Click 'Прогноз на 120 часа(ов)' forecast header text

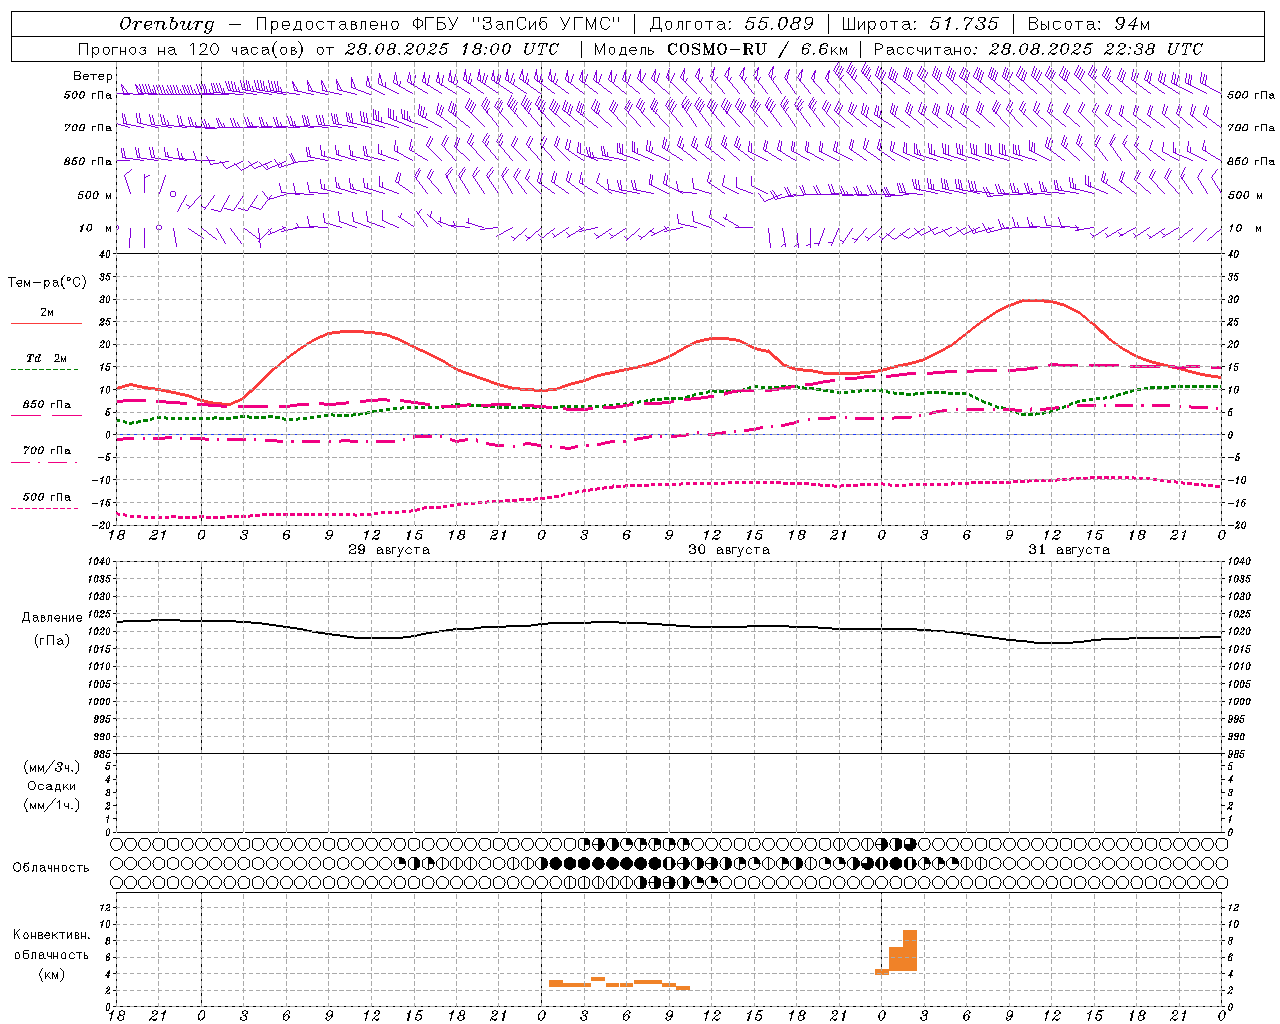[192, 49]
